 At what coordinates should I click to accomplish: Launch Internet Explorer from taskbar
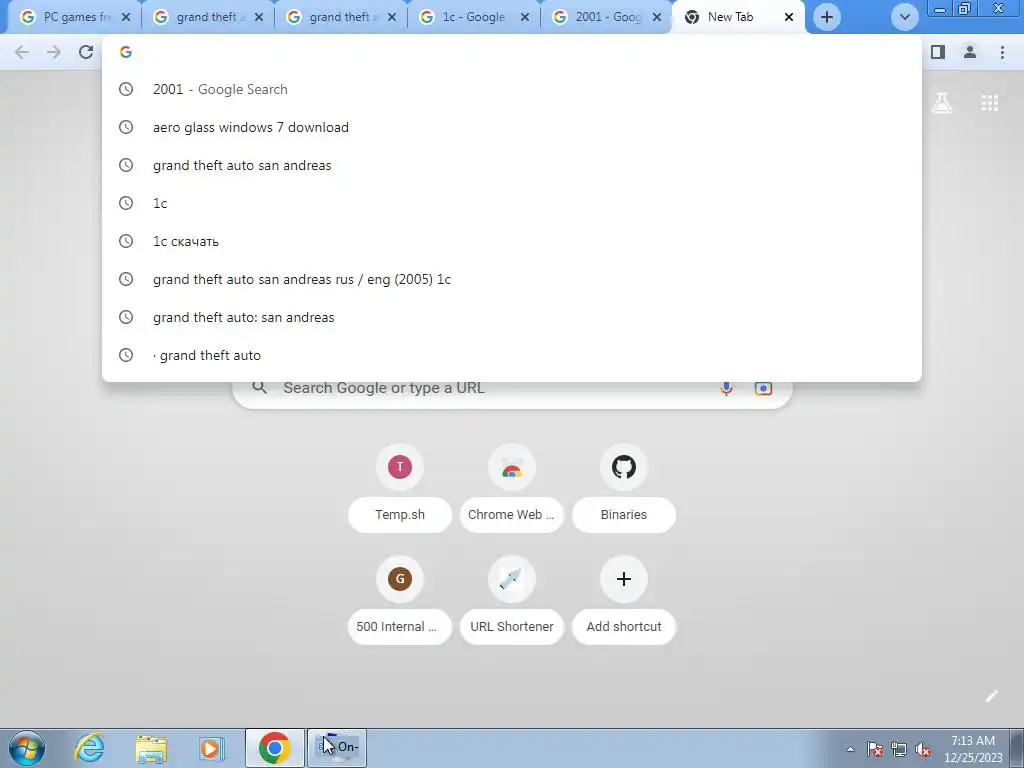pyautogui.click(x=89, y=748)
